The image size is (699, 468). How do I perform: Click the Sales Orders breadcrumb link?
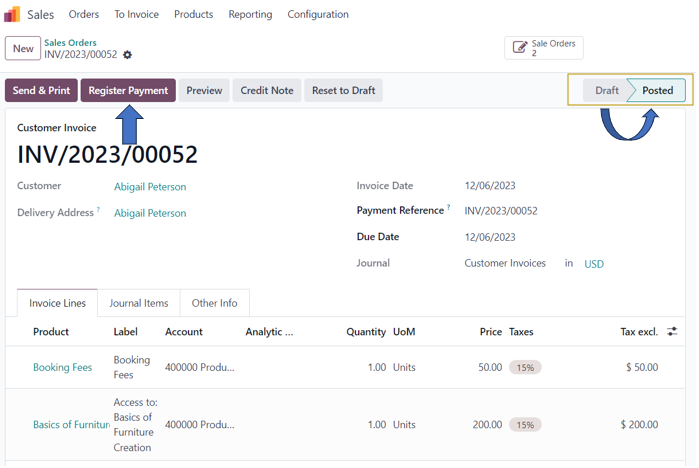click(70, 43)
